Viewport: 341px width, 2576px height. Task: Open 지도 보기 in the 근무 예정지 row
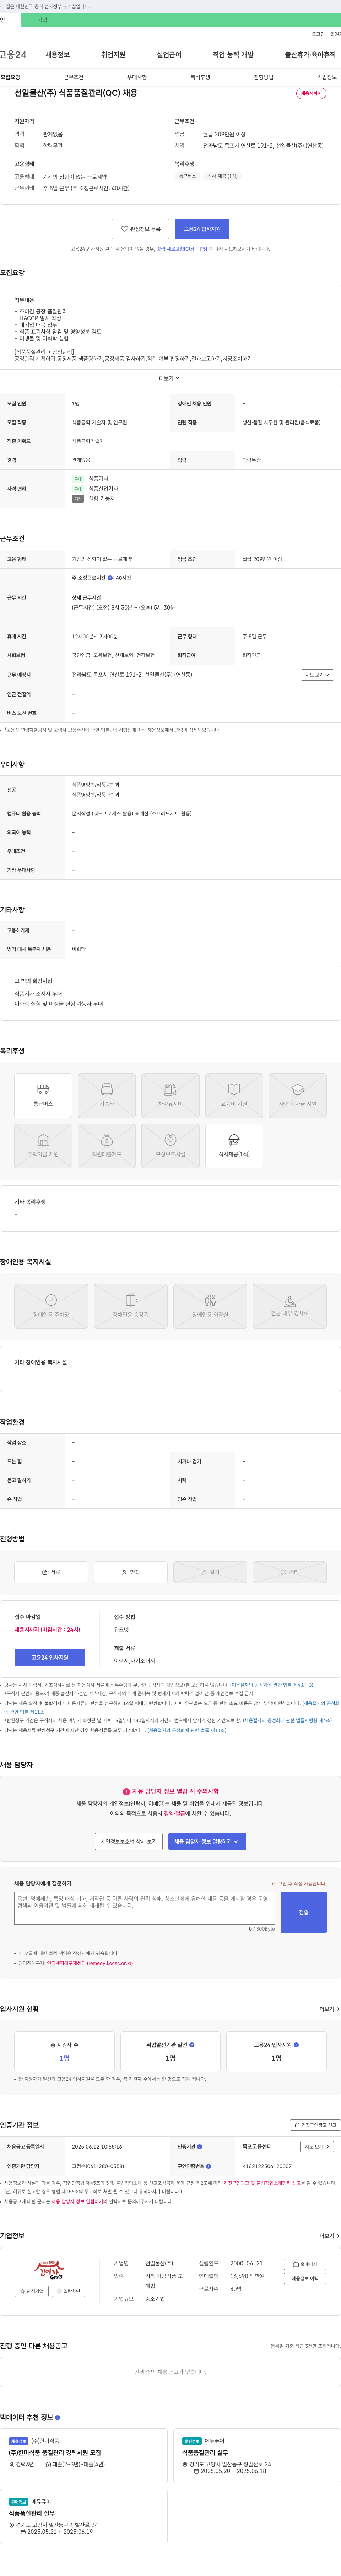click(x=317, y=675)
